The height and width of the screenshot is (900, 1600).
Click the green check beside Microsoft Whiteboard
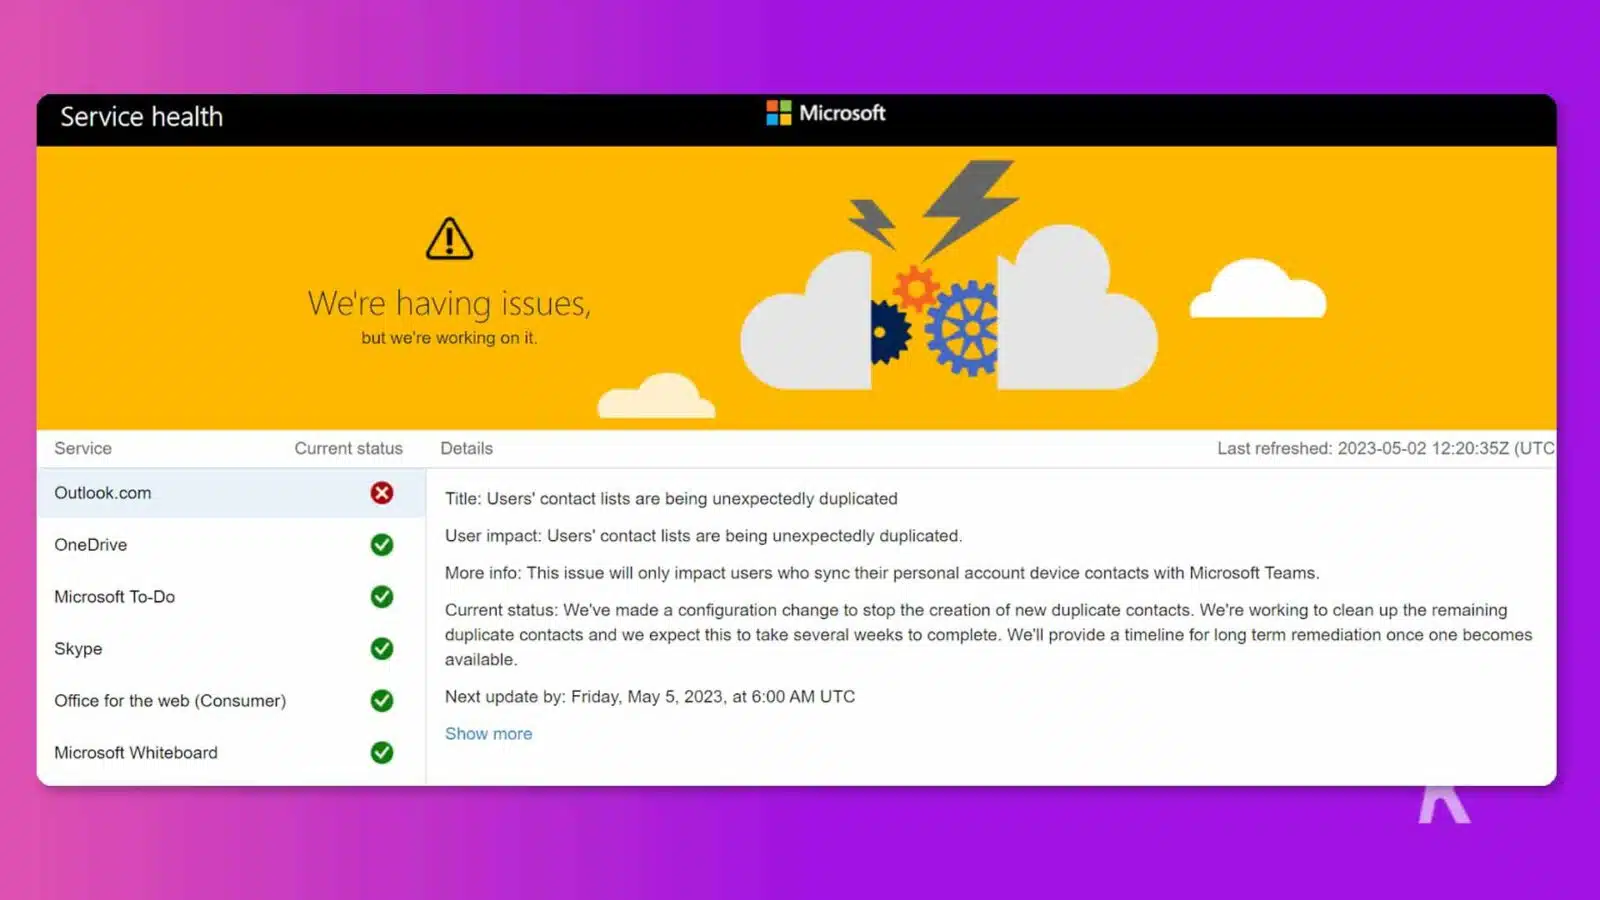(382, 753)
